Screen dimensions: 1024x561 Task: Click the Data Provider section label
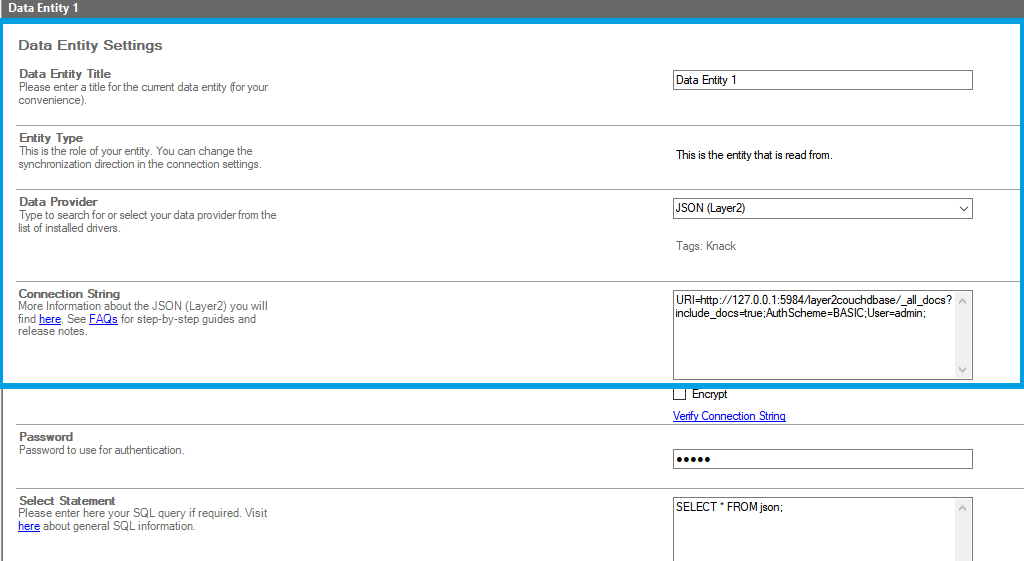click(58, 202)
